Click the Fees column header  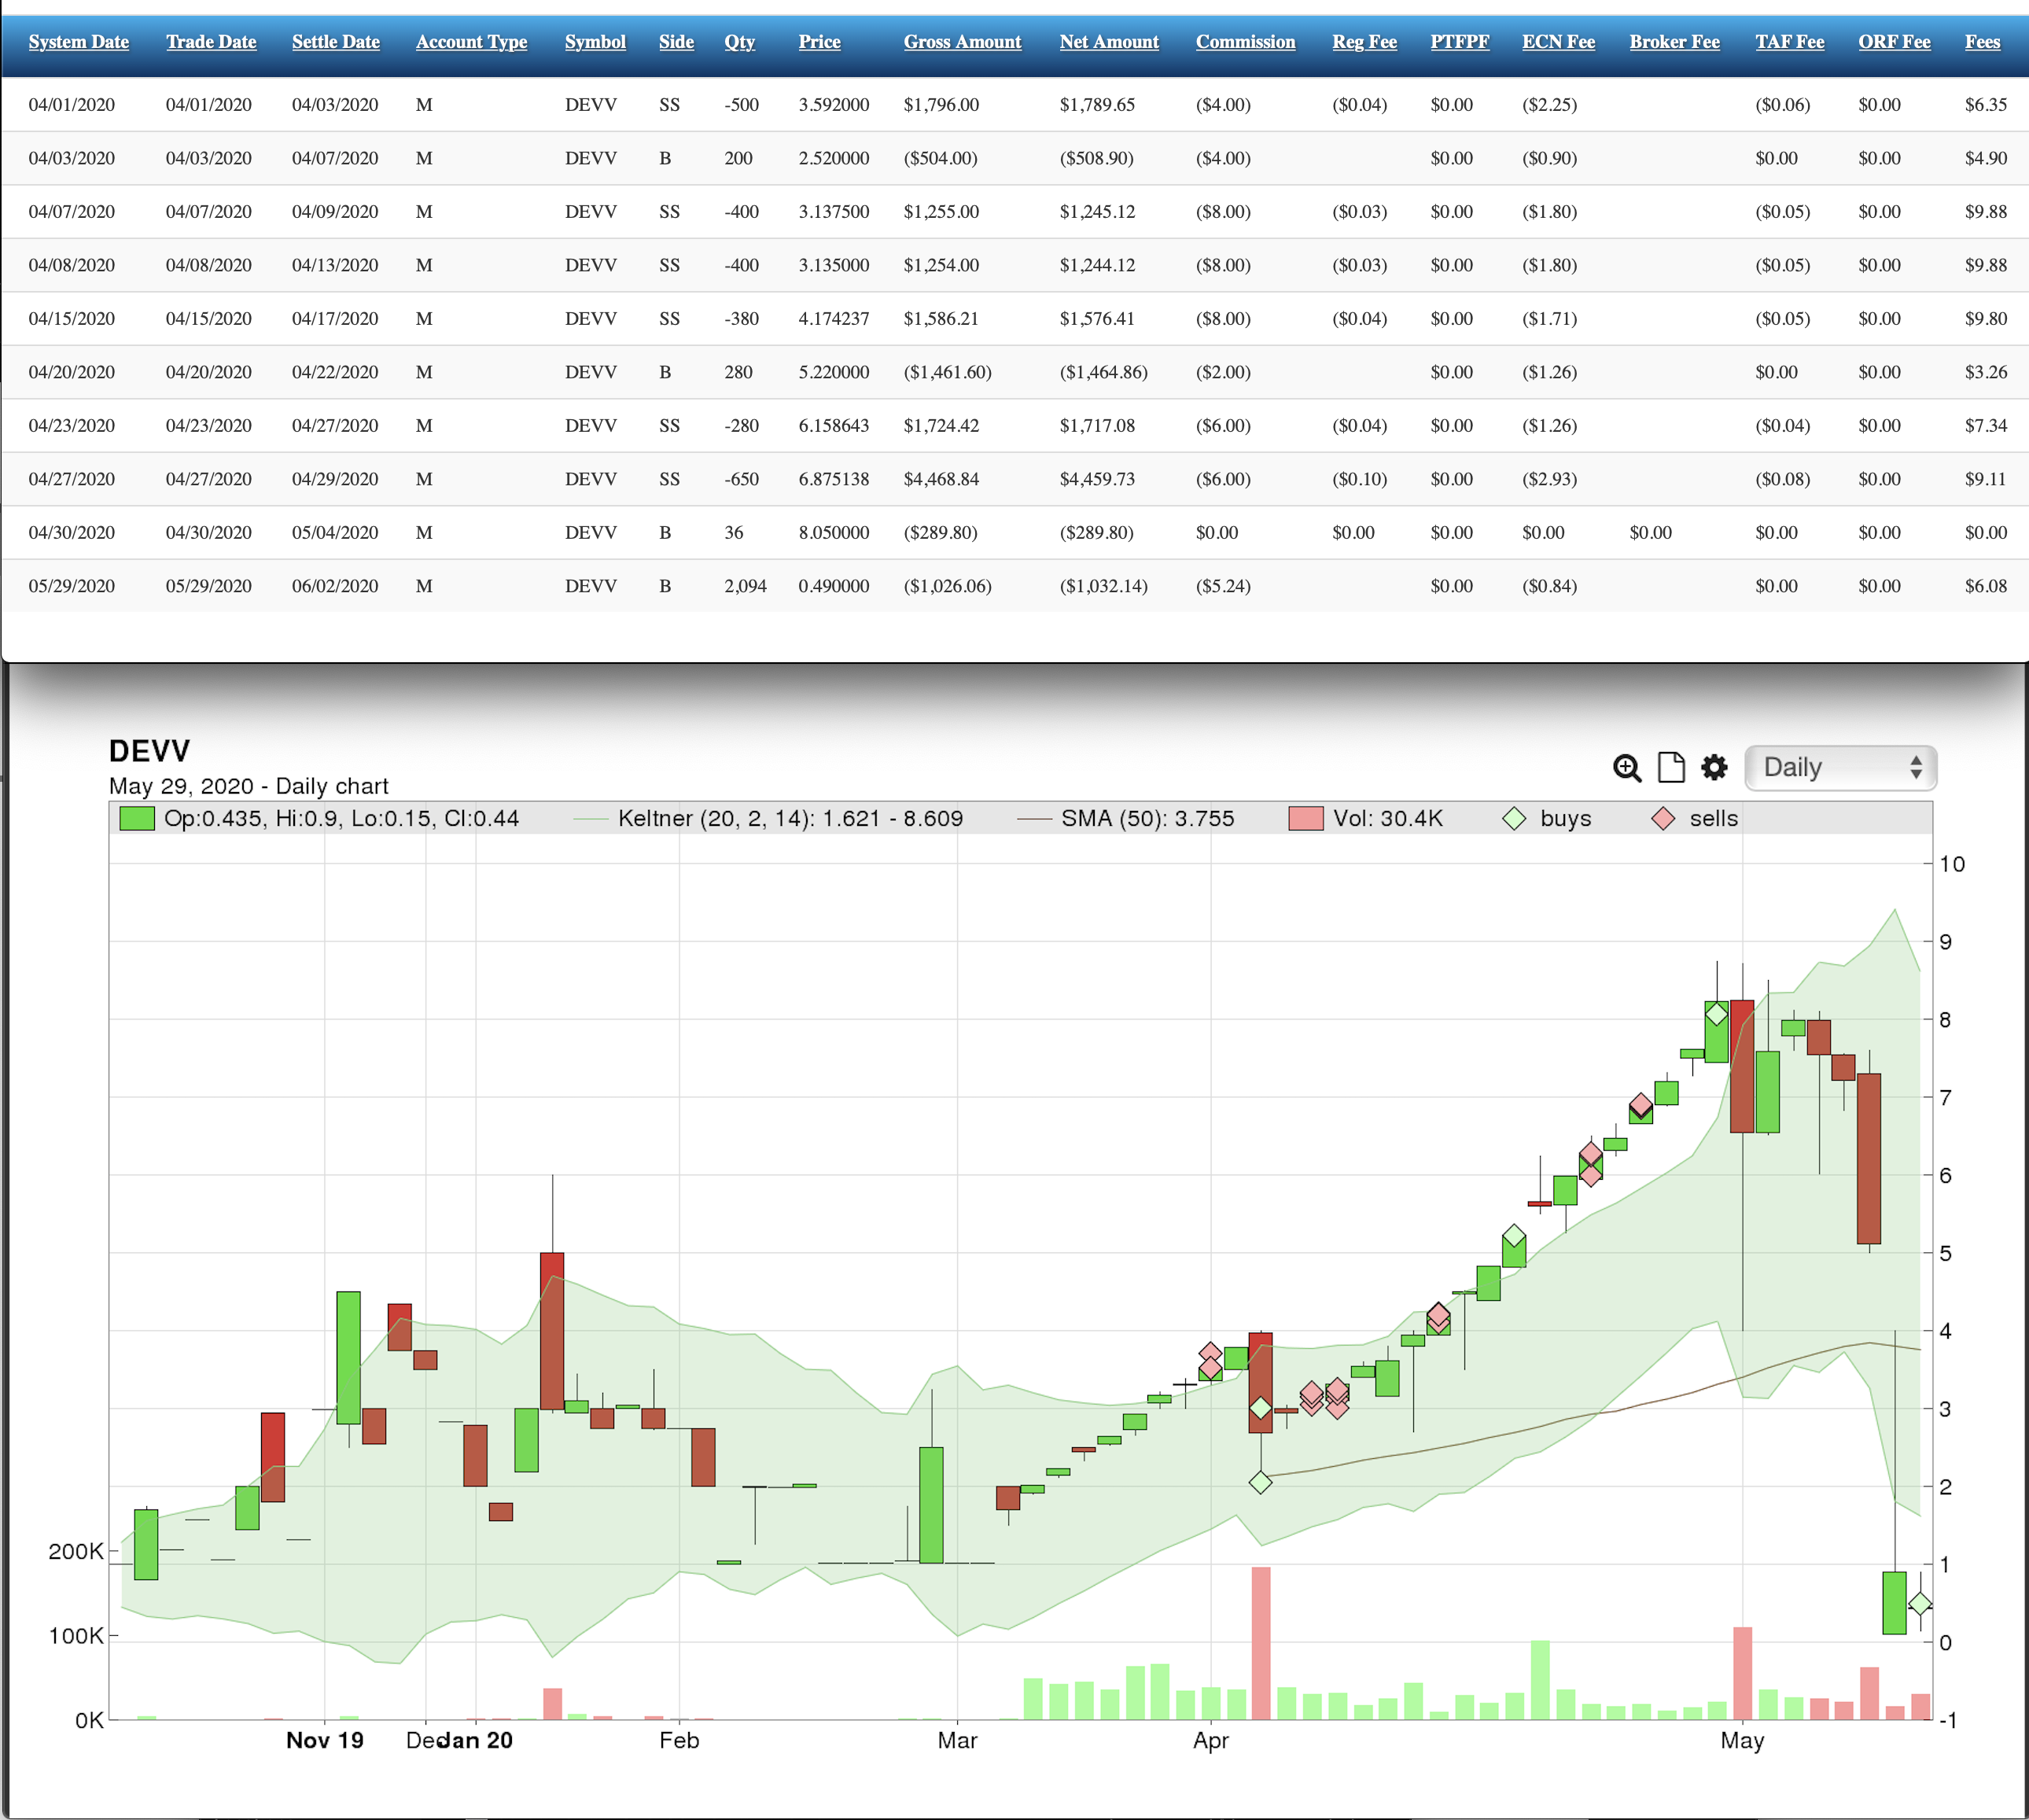point(1982,42)
